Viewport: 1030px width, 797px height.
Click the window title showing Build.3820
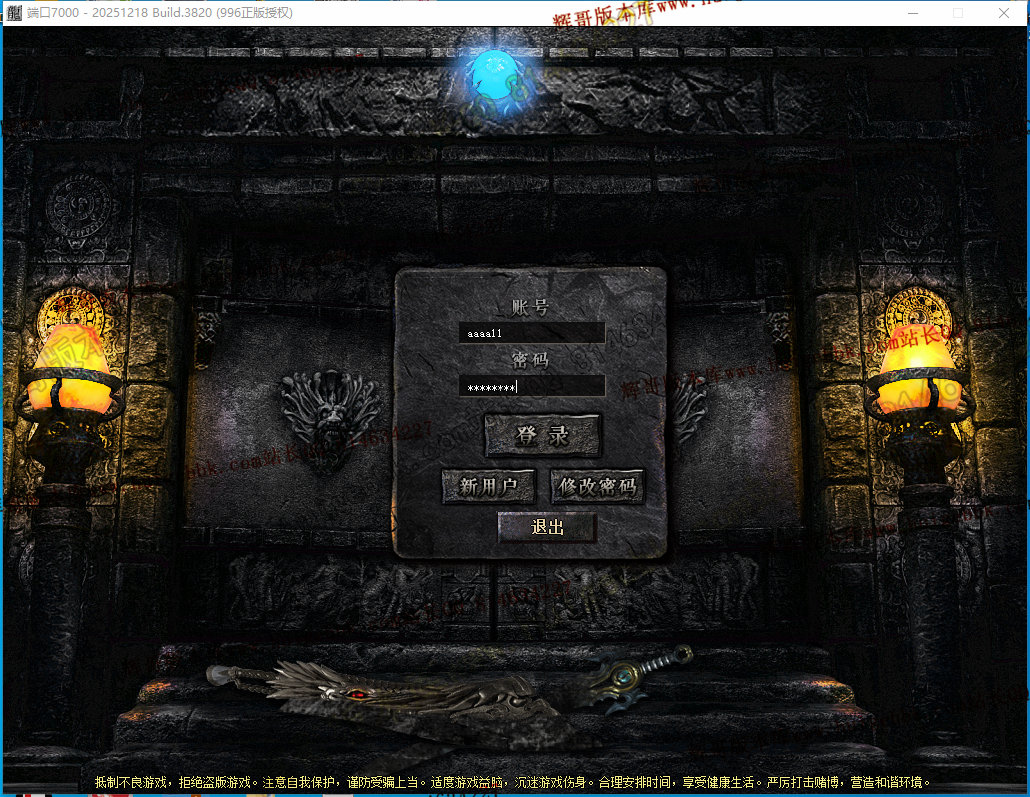tap(160, 13)
